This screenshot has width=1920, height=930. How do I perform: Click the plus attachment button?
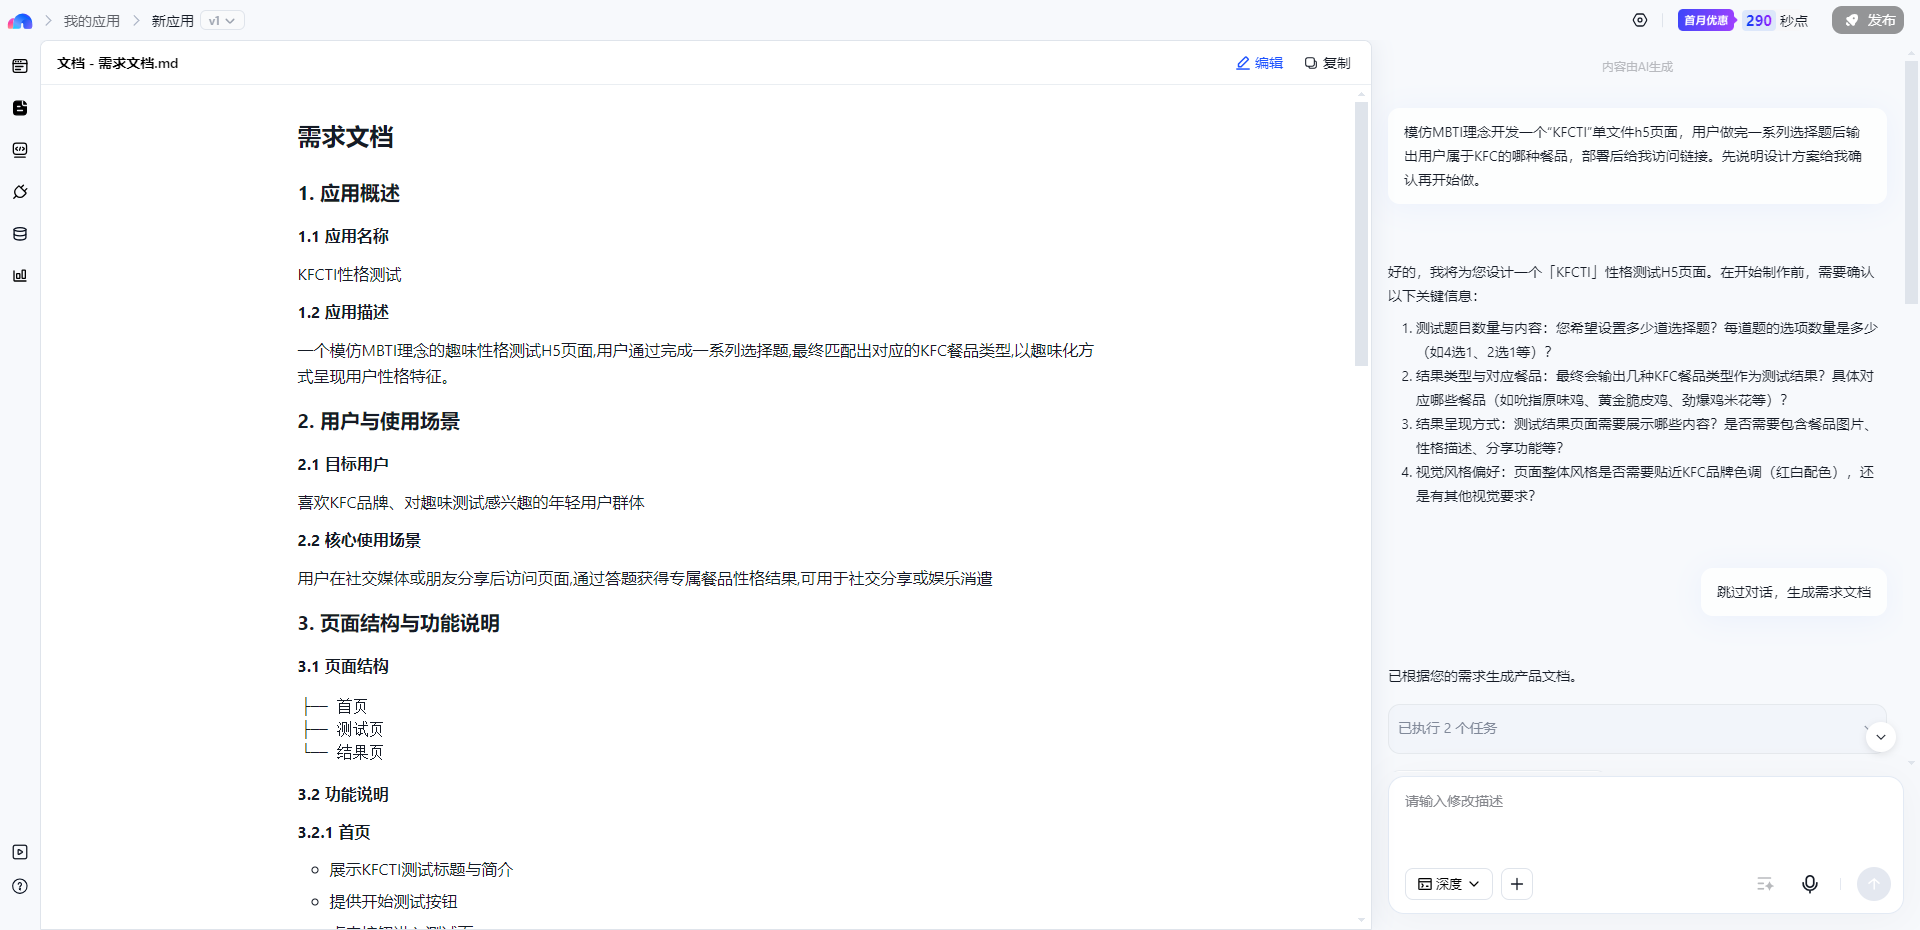[1517, 884]
